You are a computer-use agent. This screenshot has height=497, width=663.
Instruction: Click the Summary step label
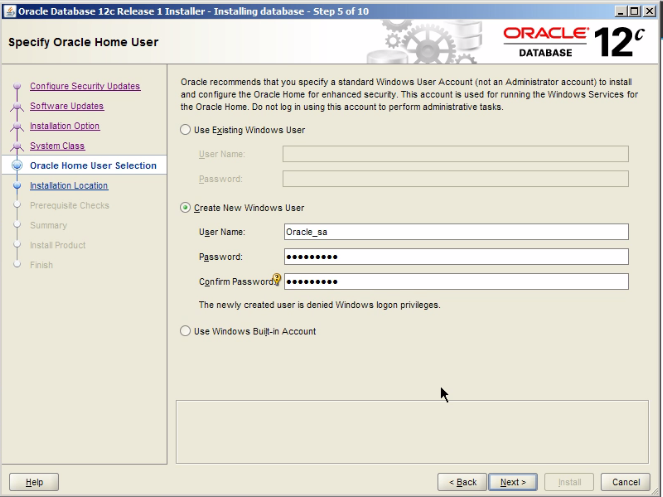(48, 225)
